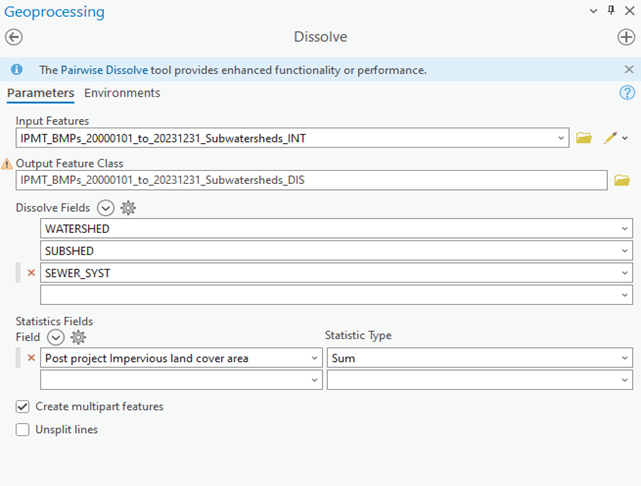Browse for Input Features folder icon
Viewport: 641px width, 486px height.
pyautogui.click(x=585, y=138)
